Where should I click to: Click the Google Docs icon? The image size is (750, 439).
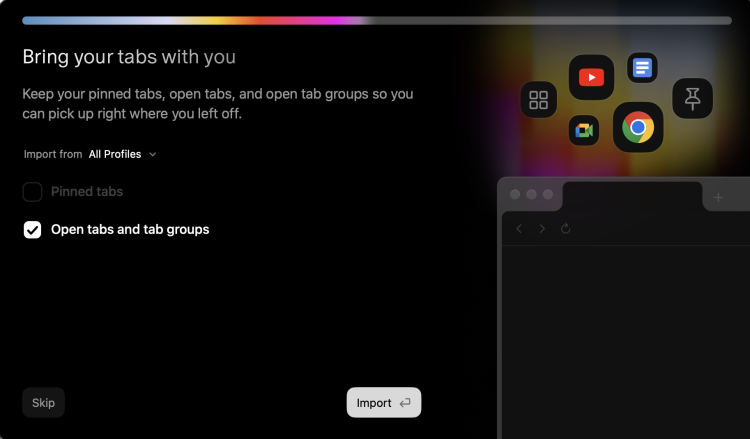pos(642,68)
